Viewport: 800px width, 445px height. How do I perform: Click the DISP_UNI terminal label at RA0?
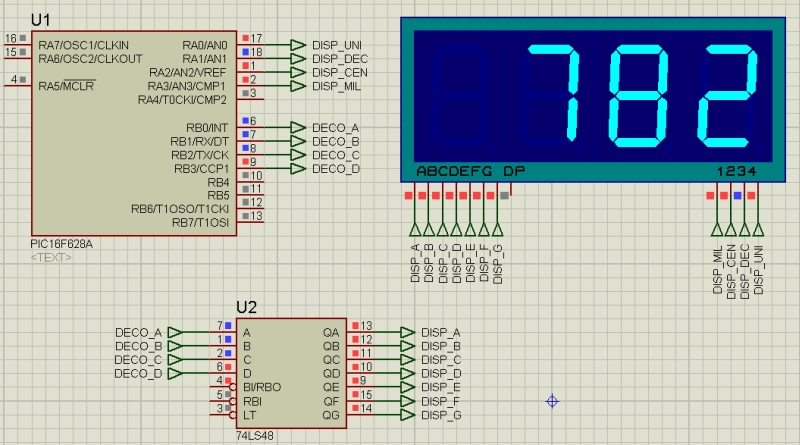tap(337, 45)
